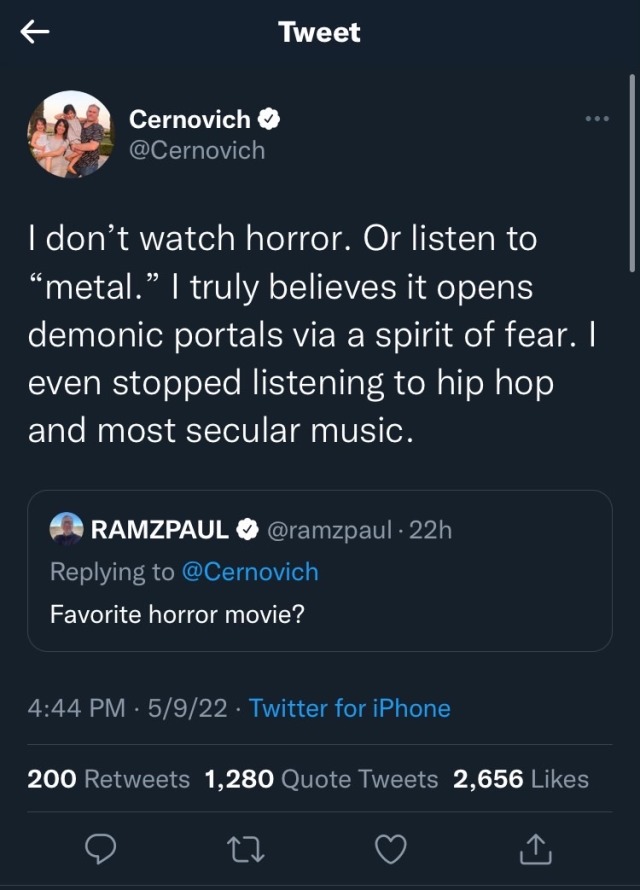
Task: View the 200 Retweets list
Action: point(108,779)
